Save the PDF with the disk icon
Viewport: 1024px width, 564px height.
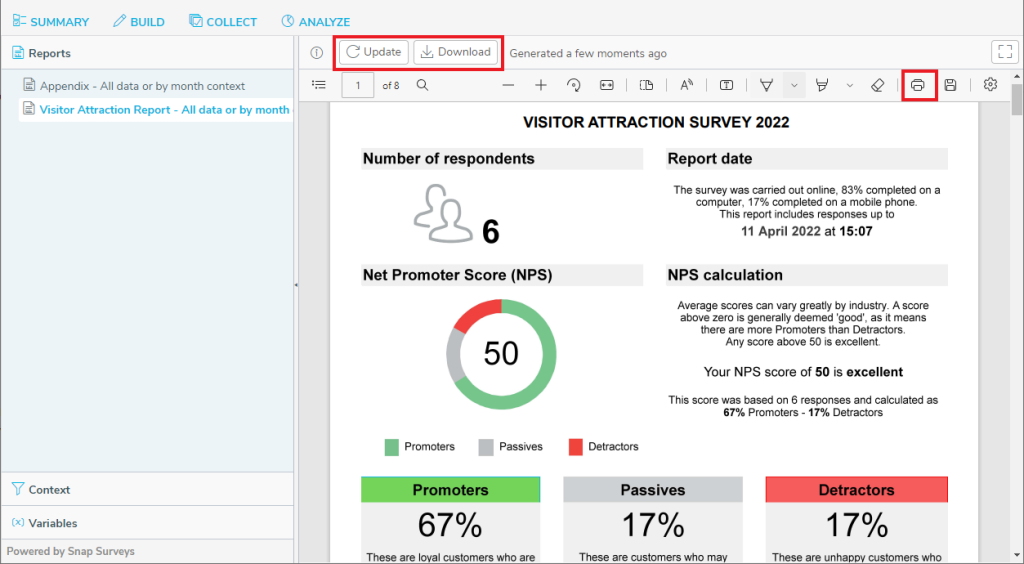click(x=950, y=85)
